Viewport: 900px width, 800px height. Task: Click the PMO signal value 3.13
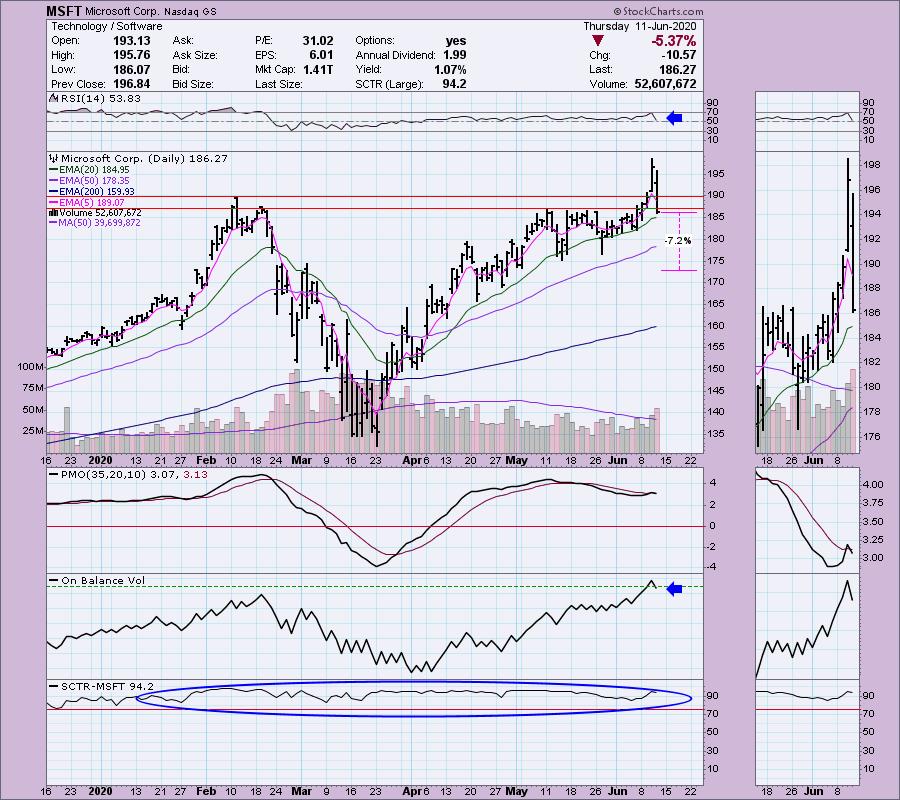click(x=196, y=475)
